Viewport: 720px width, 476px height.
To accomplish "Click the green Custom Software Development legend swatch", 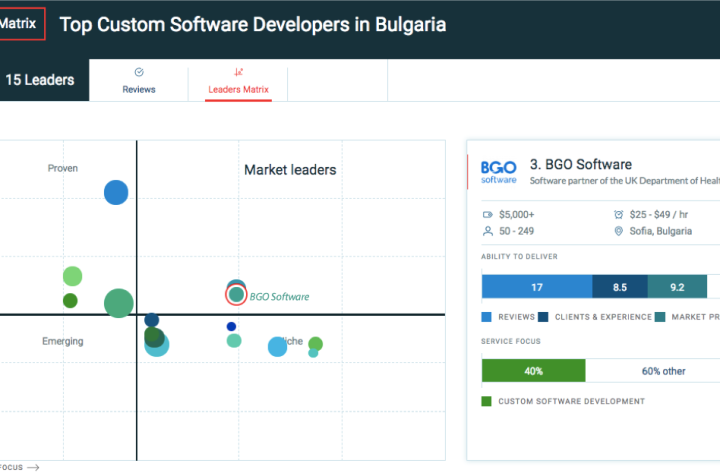I will (x=487, y=401).
